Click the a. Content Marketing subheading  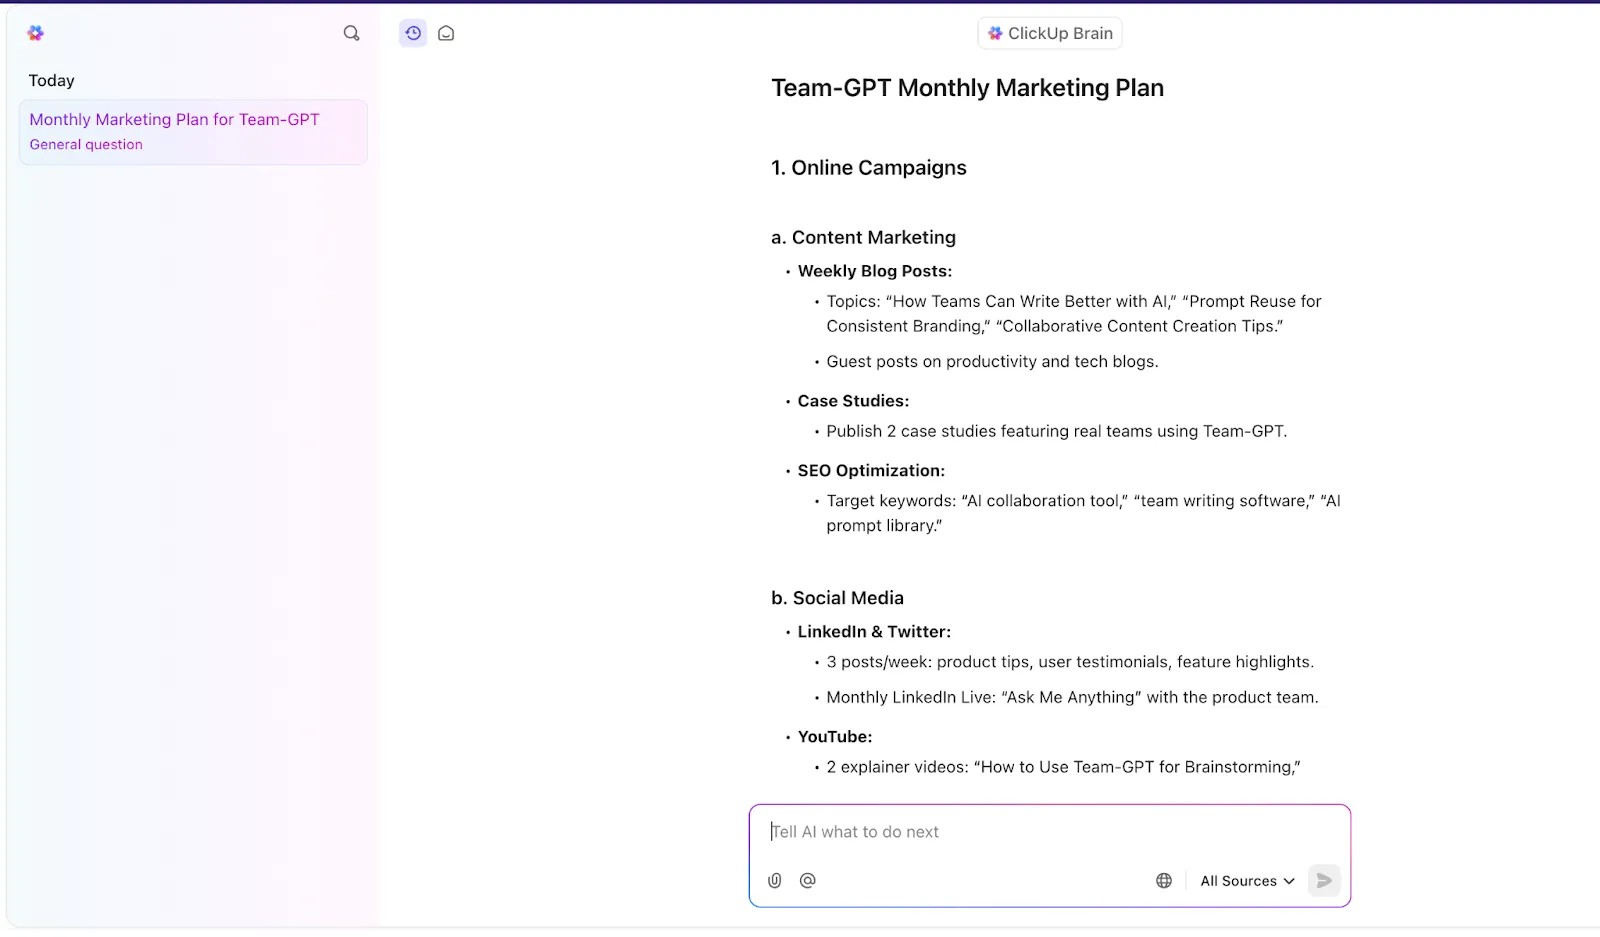[x=864, y=237]
